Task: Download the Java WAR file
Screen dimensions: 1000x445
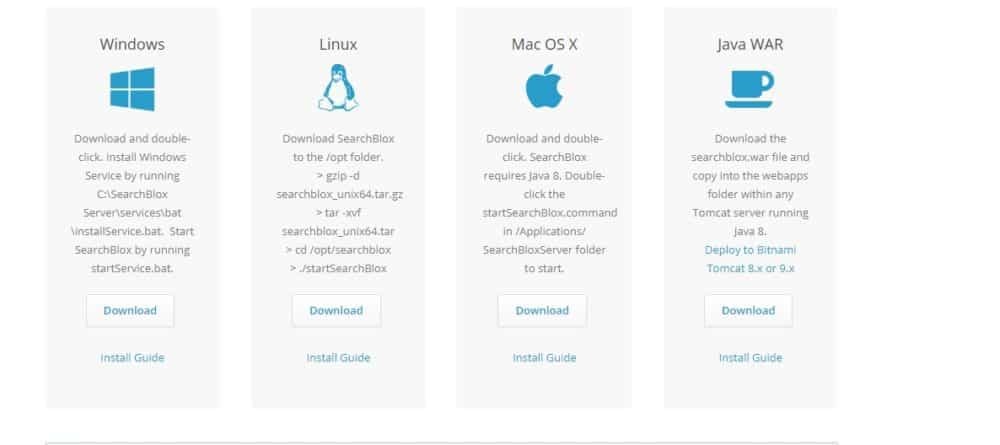Action: click(748, 310)
